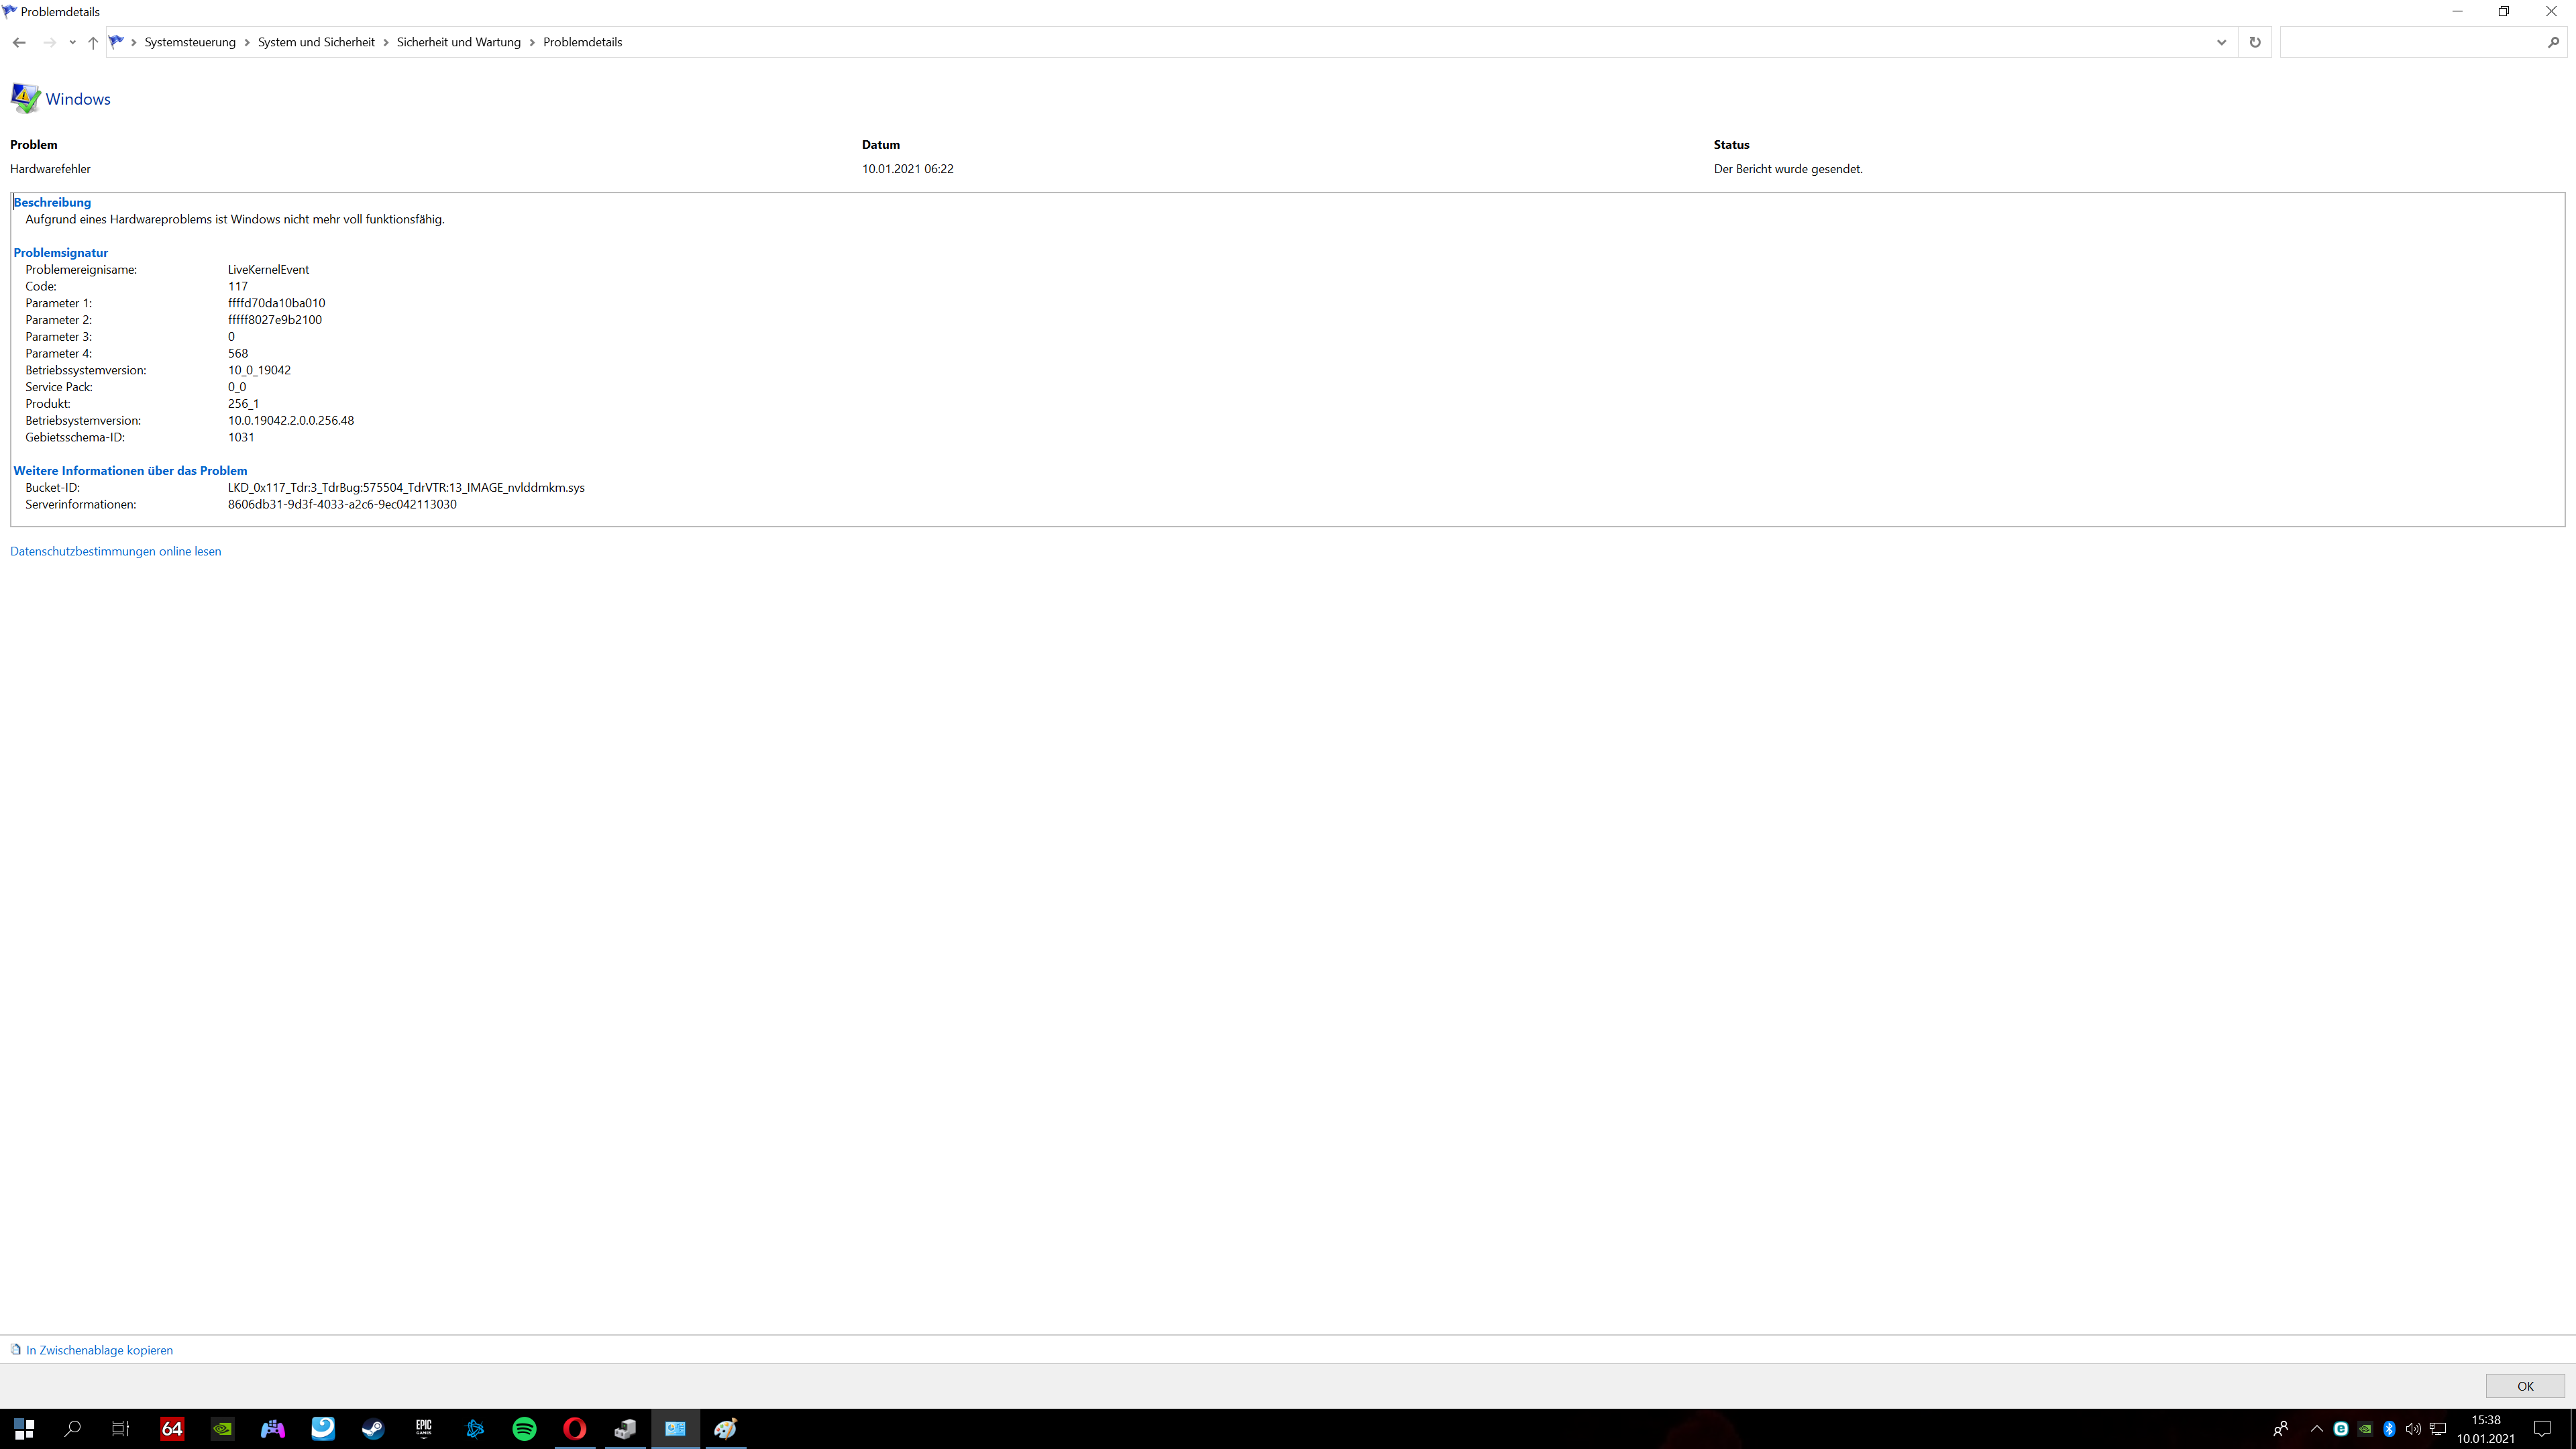This screenshot has width=2576, height=1449.
Task: Open Steam from the taskbar
Action: coord(373,1428)
